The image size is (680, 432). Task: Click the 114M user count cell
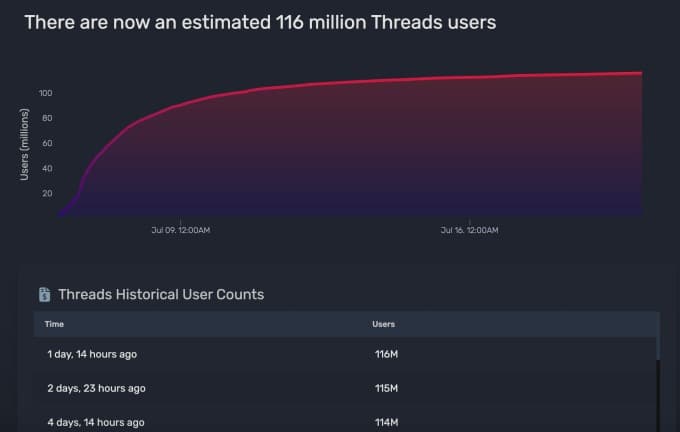pyautogui.click(x=386, y=422)
